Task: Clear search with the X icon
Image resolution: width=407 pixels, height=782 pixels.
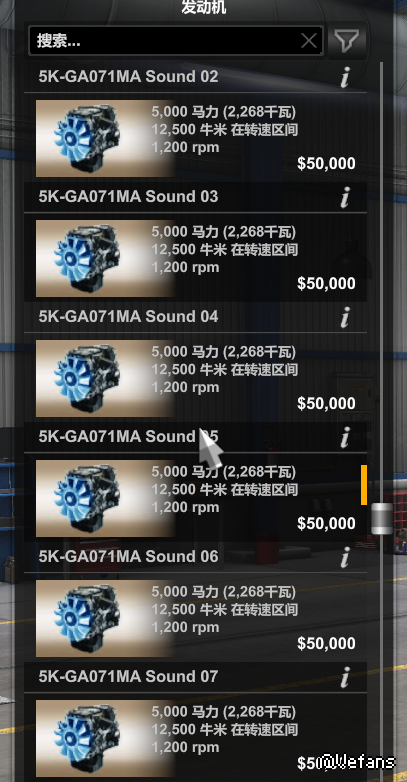Action: tap(309, 40)
